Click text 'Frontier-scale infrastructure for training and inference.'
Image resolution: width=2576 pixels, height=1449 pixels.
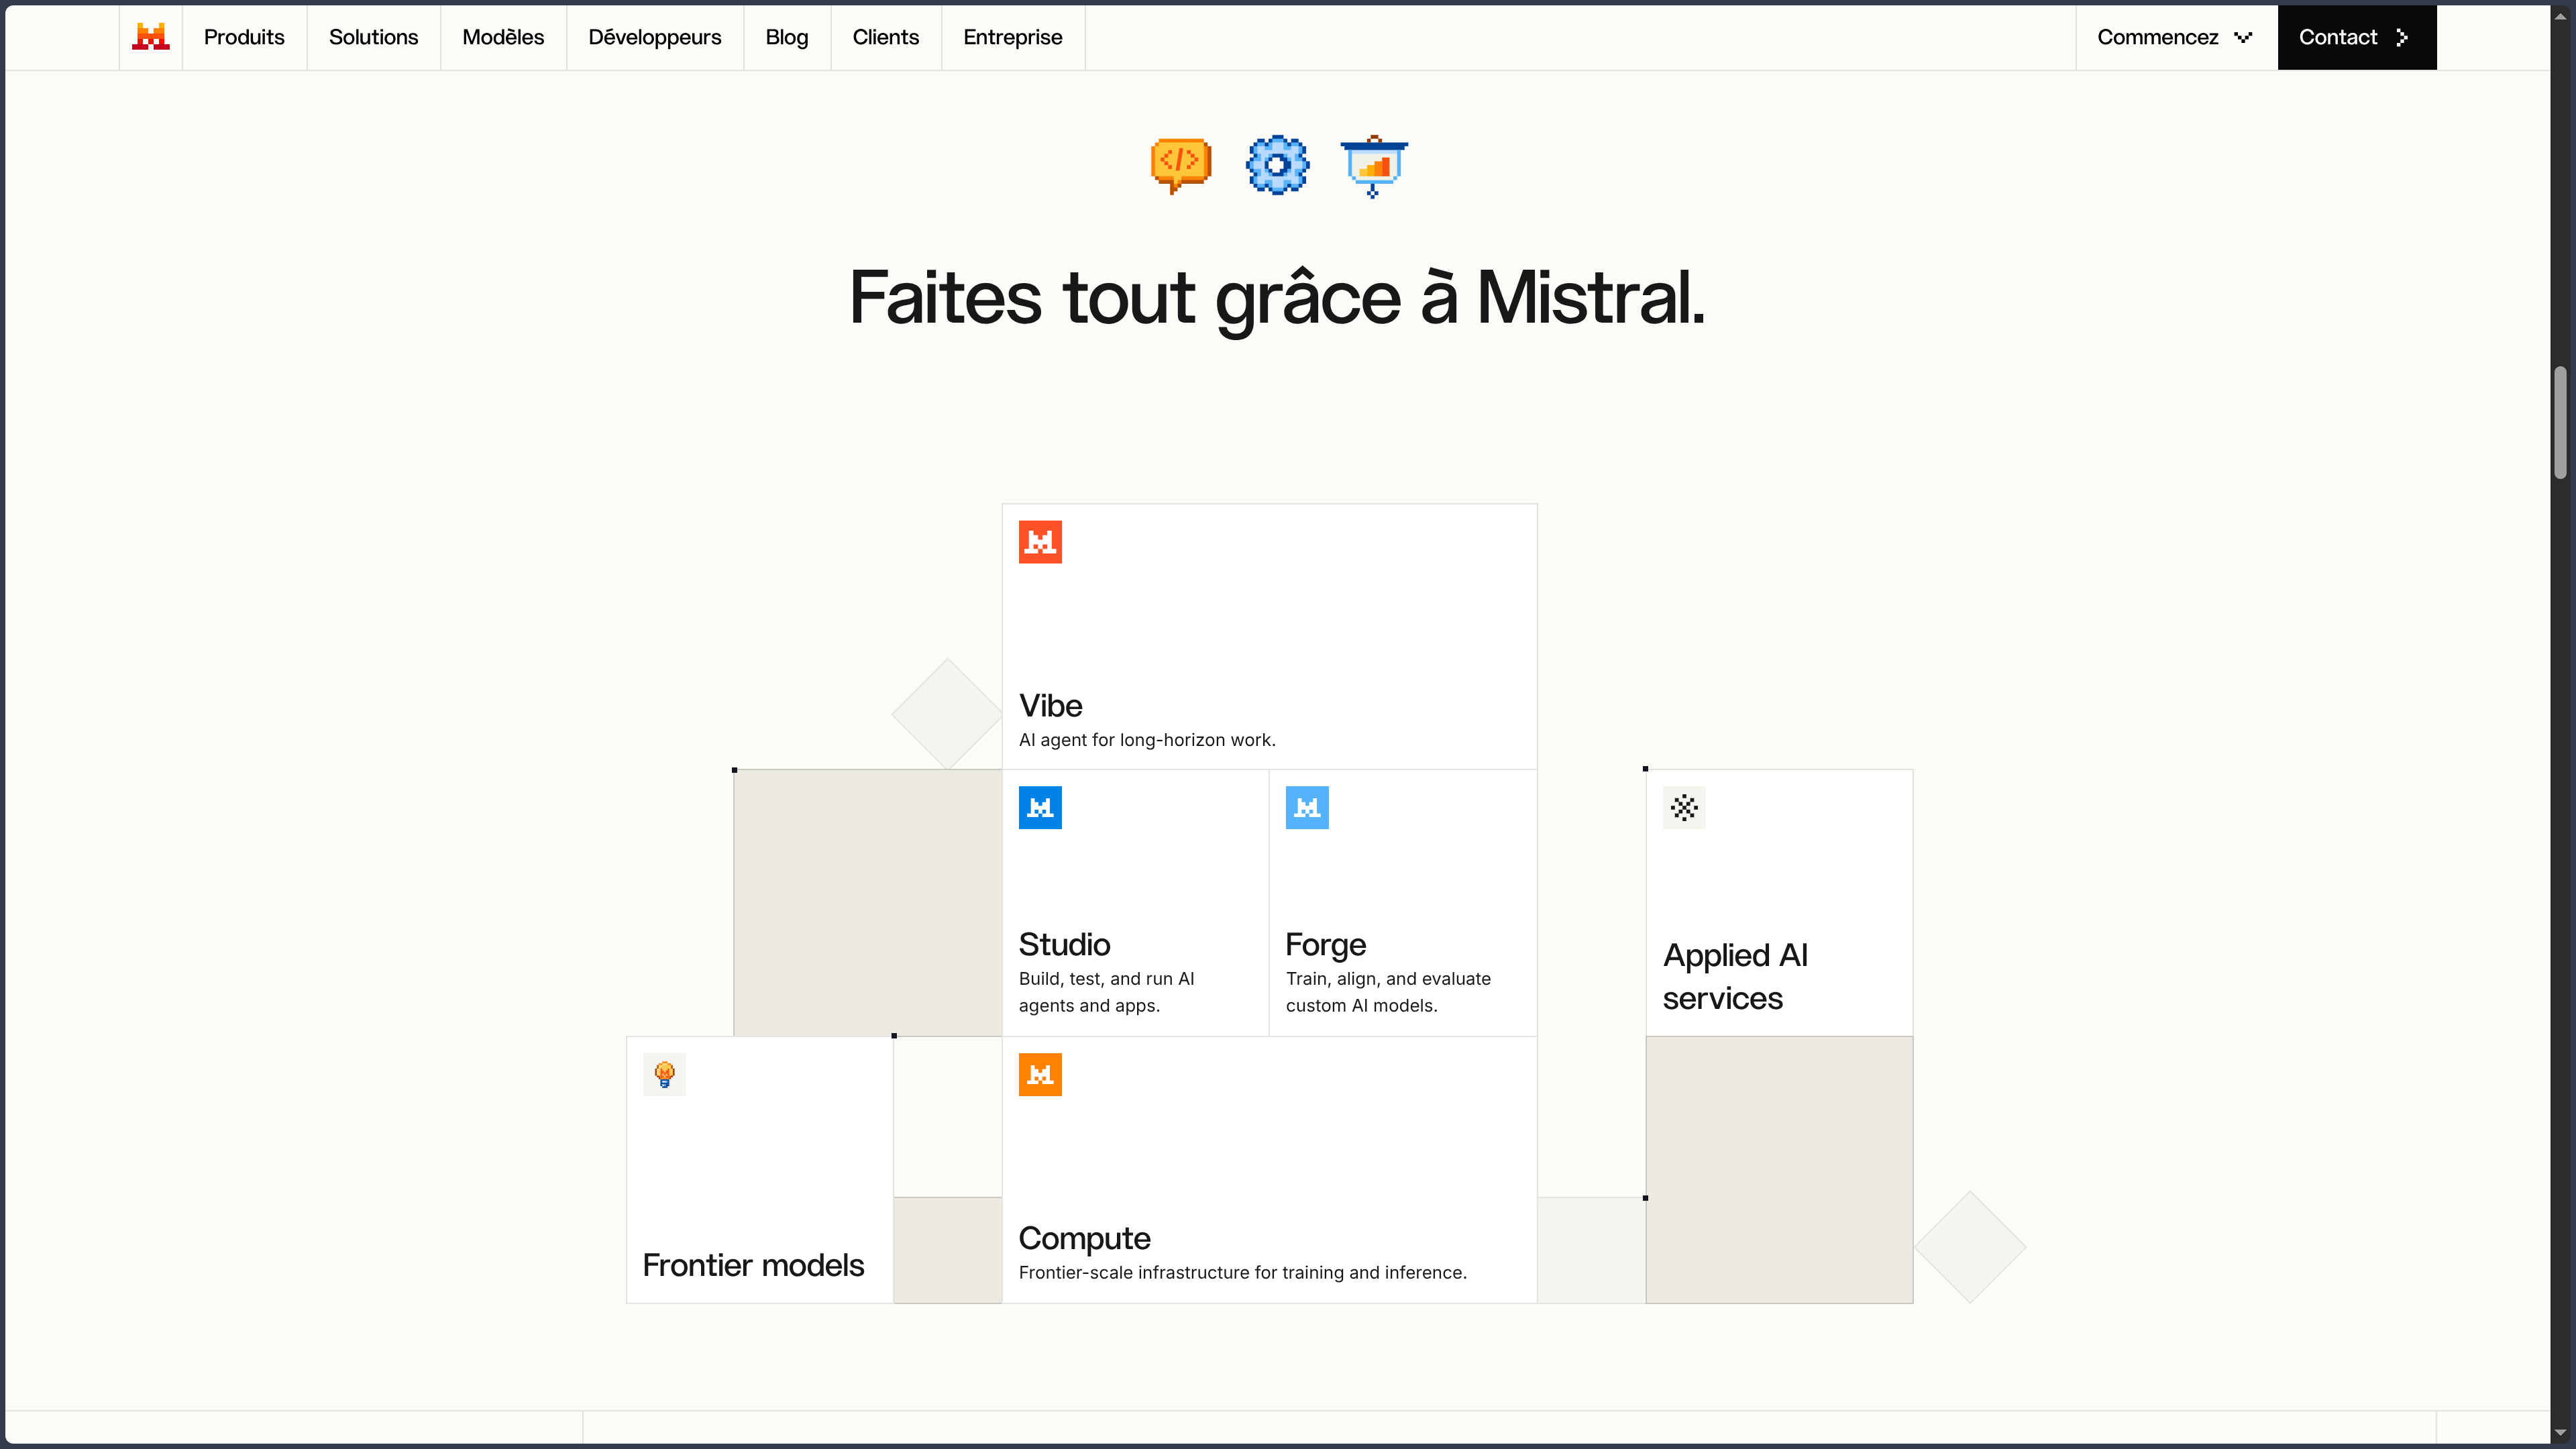tap(1243, 1272)
